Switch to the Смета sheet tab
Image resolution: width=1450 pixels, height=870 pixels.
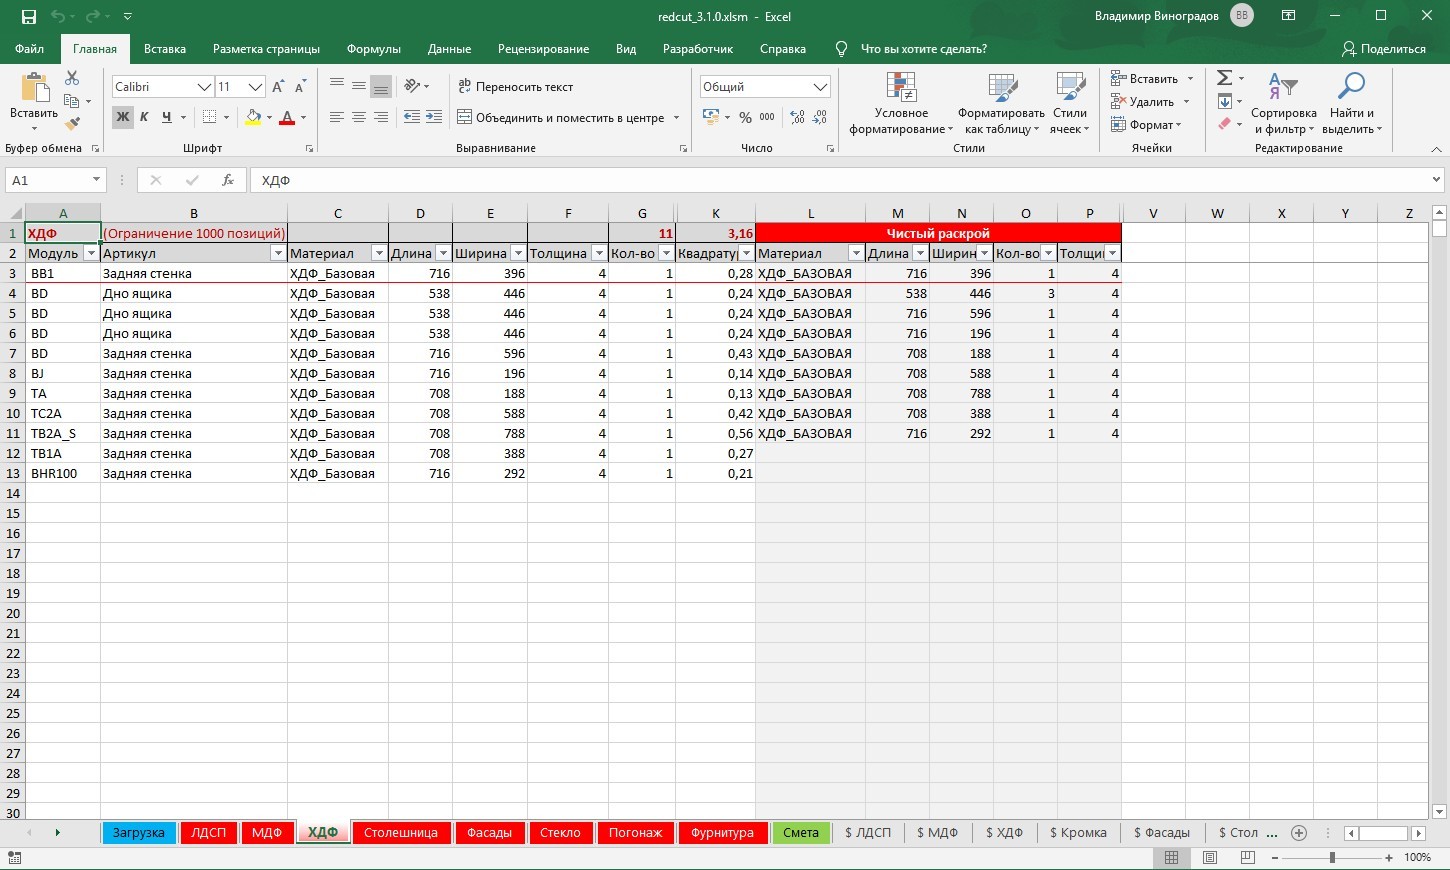pyautogui.click(x=800, y=832)
